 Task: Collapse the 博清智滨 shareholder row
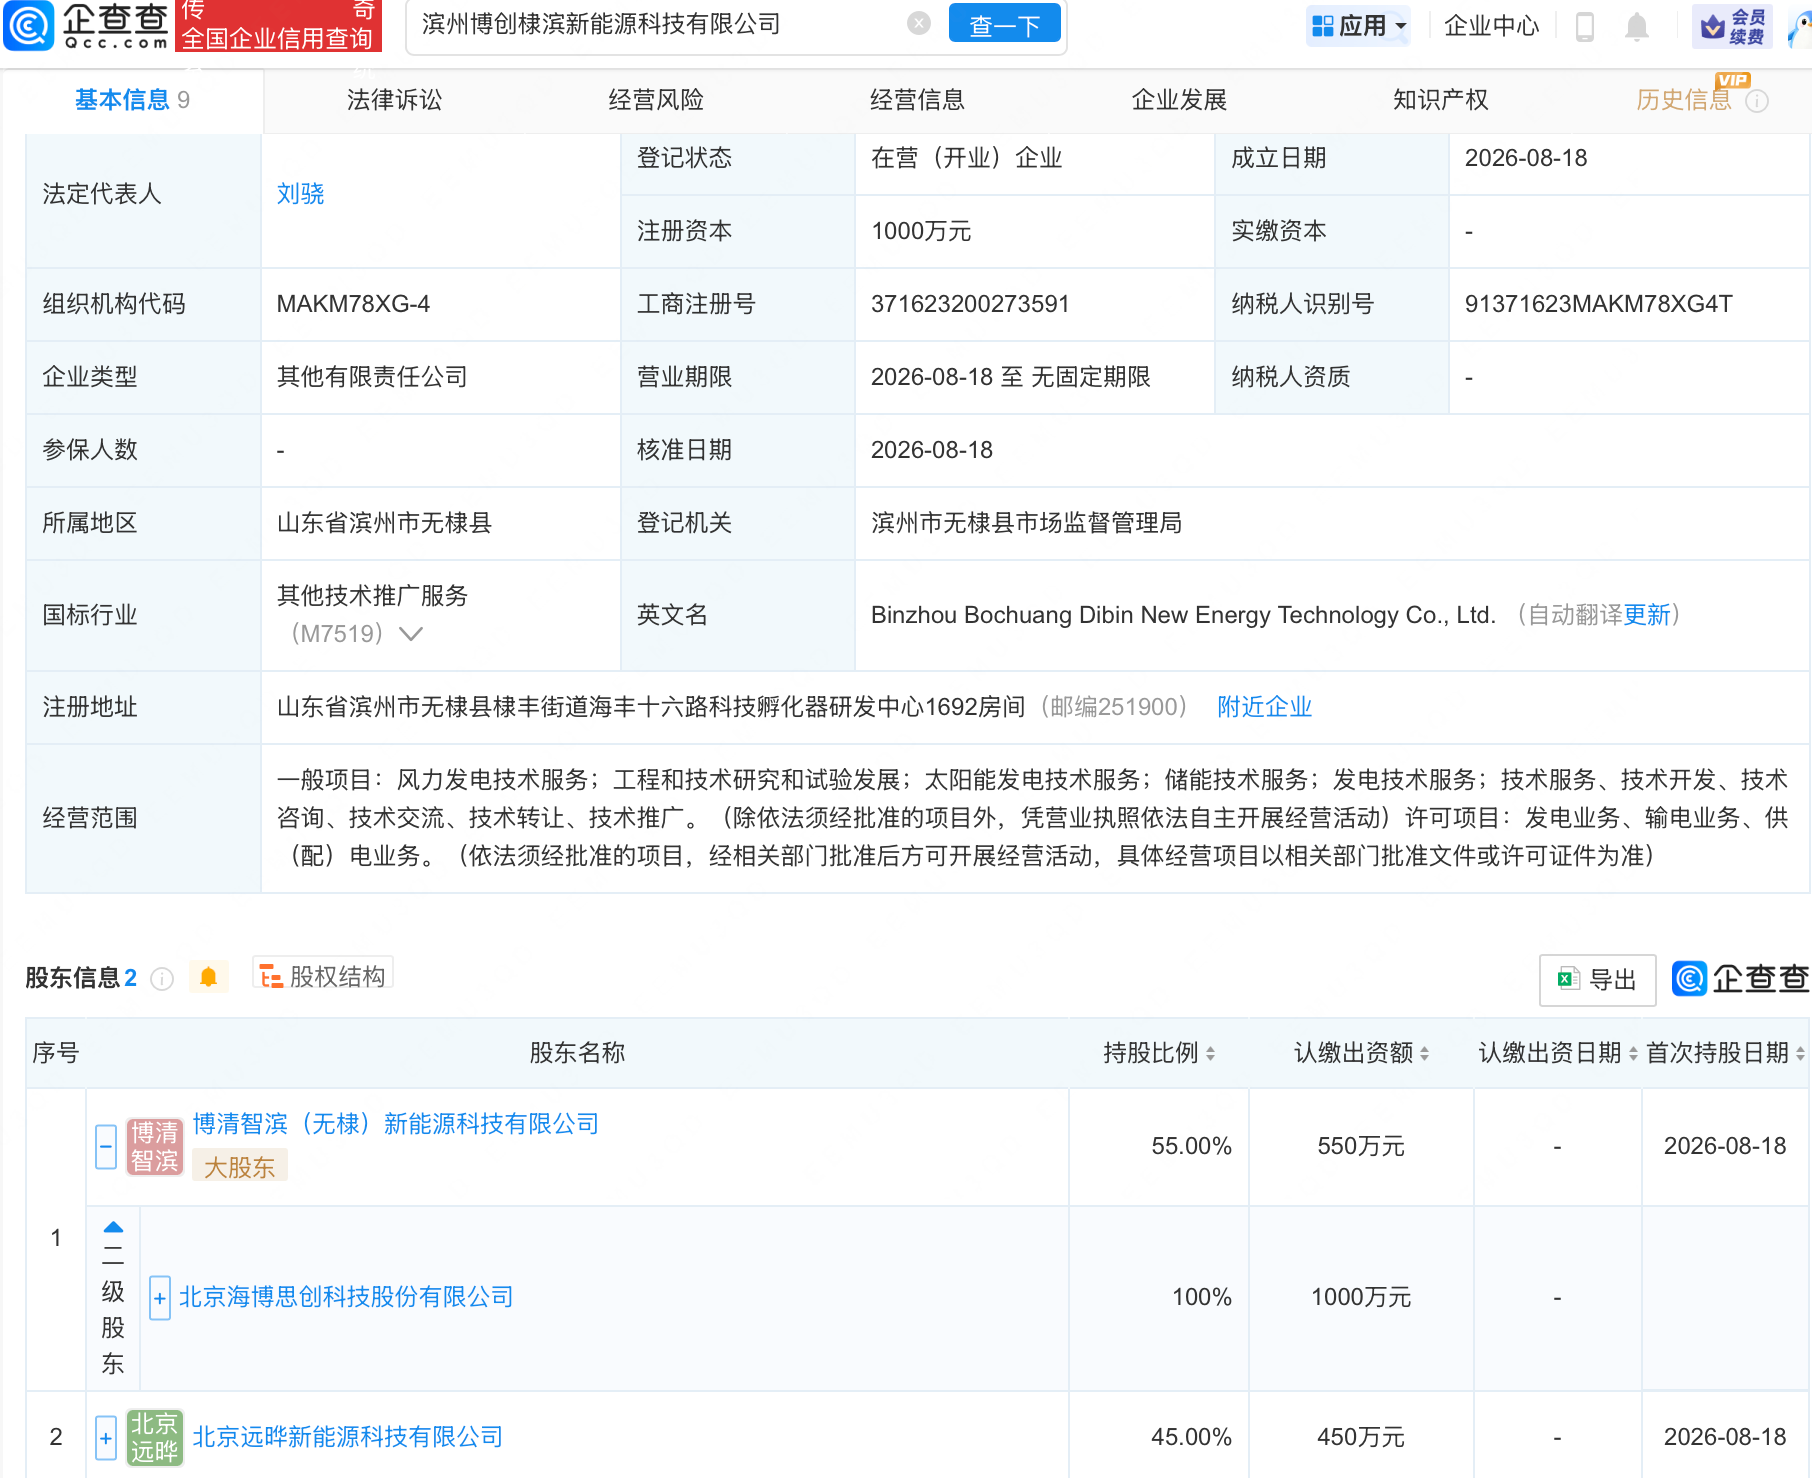[106, 1146]
